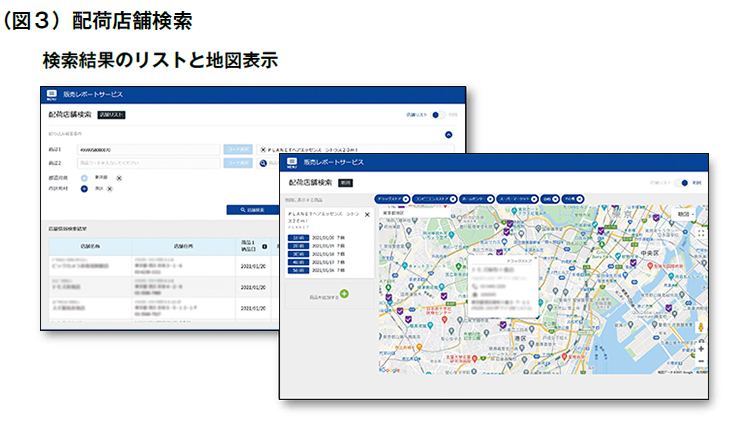Remove the selected 市区町村 value with its X
This screenshot has width=750, height=436.
(x=110, y=189)
